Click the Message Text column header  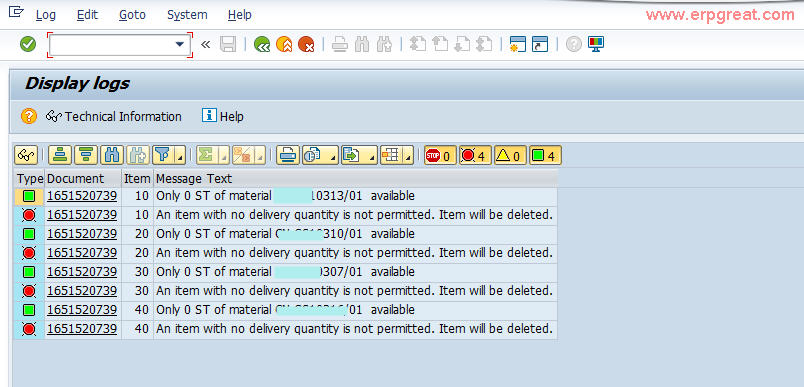[x=355, y=178]
